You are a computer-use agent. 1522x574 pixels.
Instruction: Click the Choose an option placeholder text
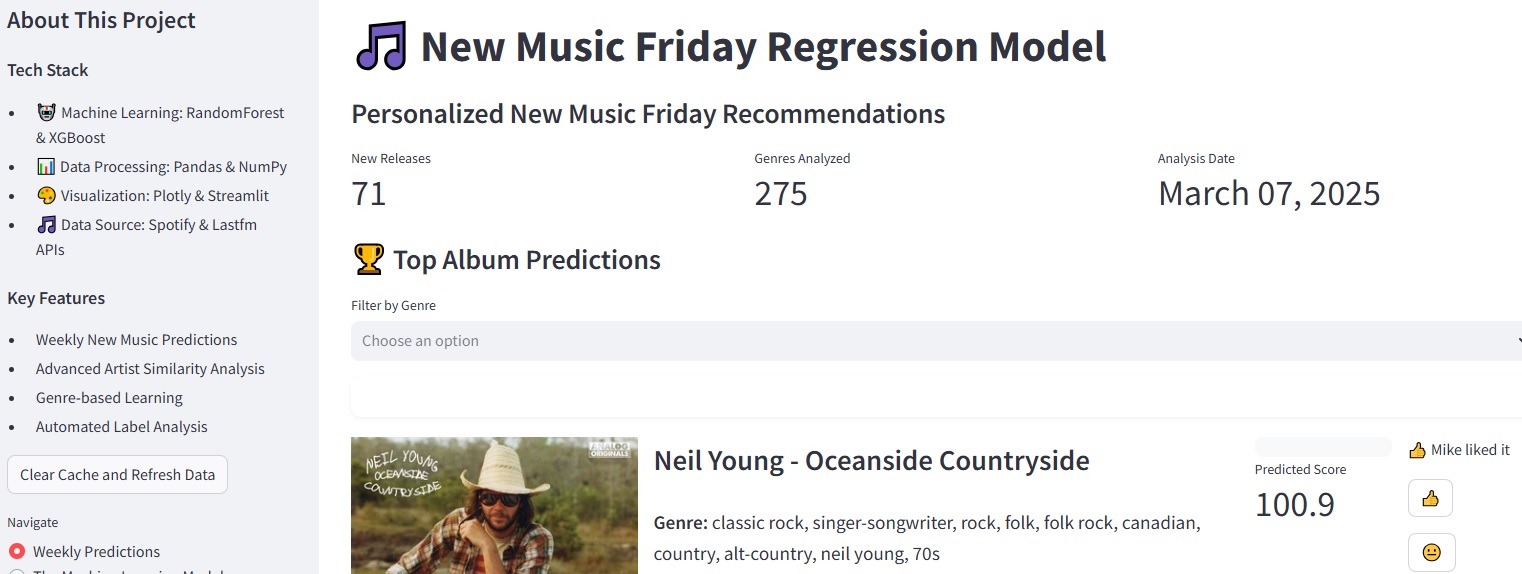(420, 341)
